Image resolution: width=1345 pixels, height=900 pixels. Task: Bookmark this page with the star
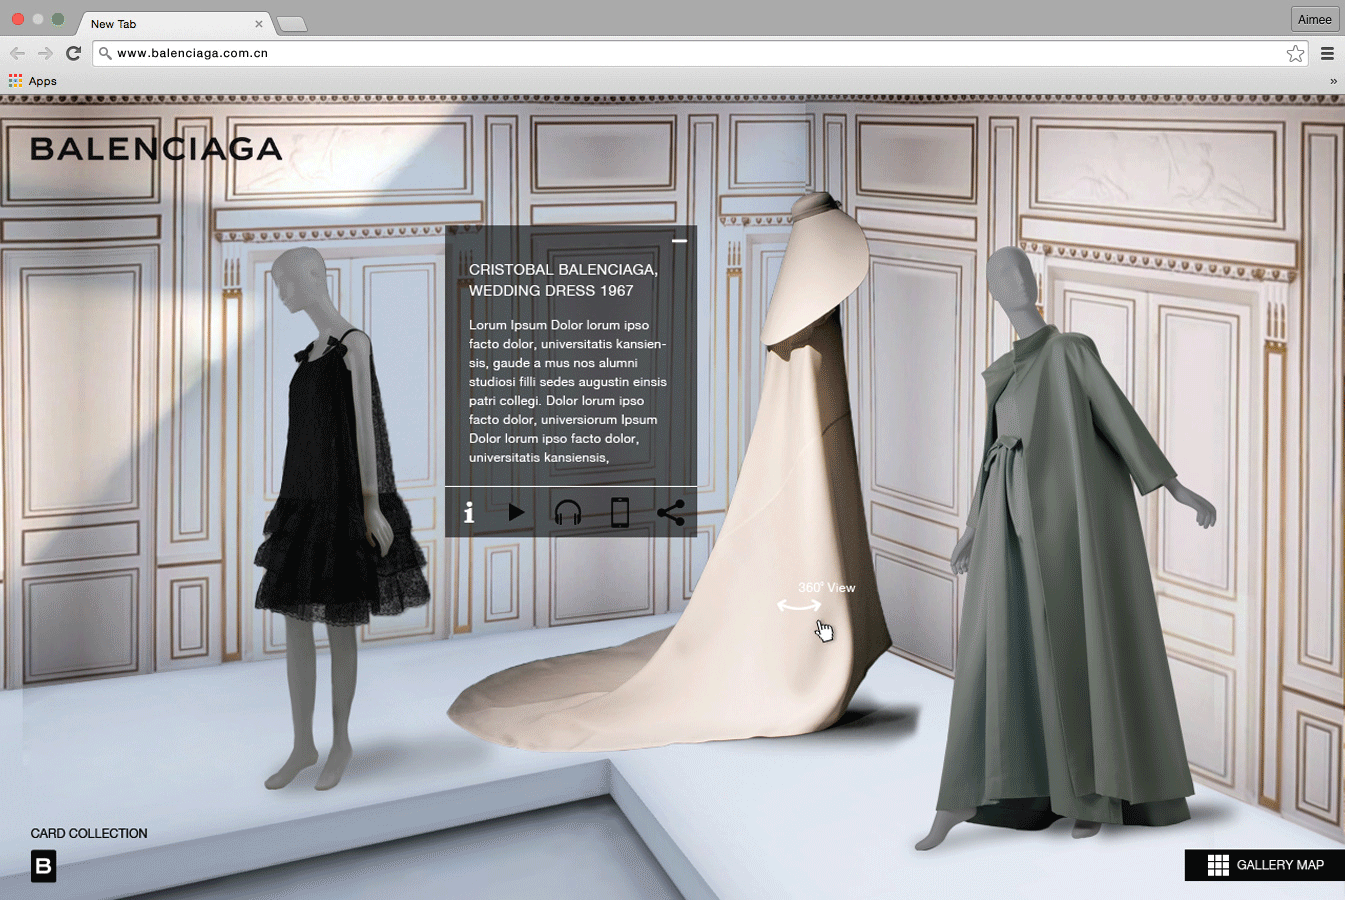pos(1295,53)
